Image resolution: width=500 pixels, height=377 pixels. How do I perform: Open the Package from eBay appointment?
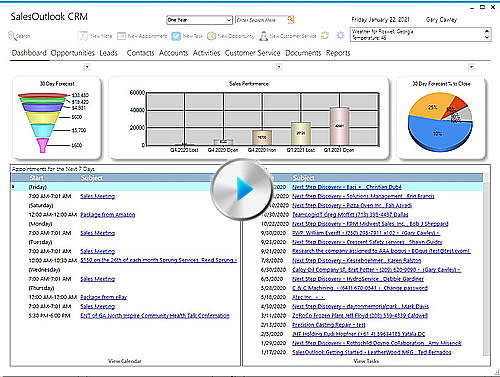coord(104,297)
